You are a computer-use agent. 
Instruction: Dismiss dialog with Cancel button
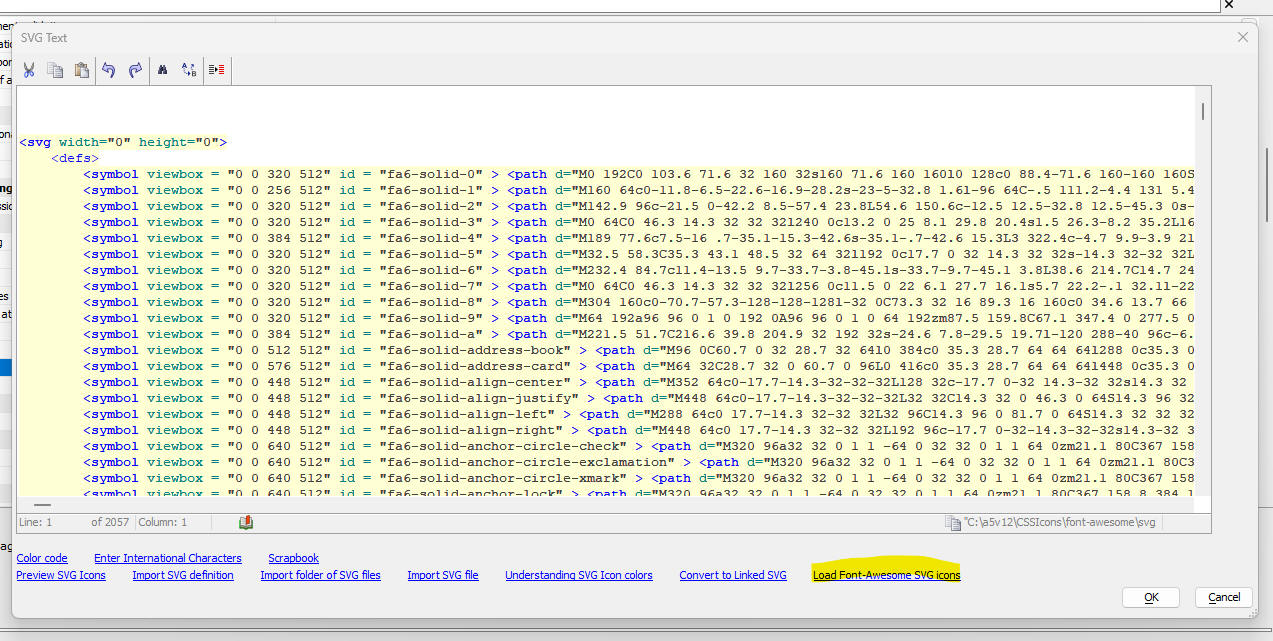coord(1224,597)
